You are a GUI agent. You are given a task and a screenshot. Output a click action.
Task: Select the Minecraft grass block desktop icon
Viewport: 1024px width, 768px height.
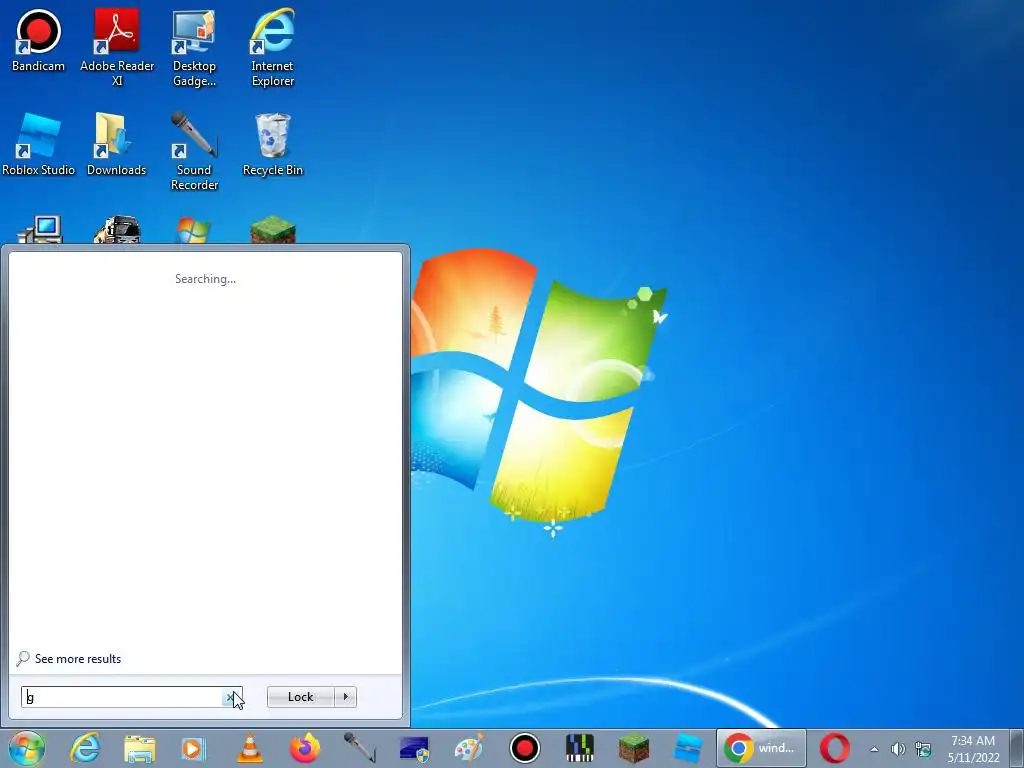tap(272, 229)
